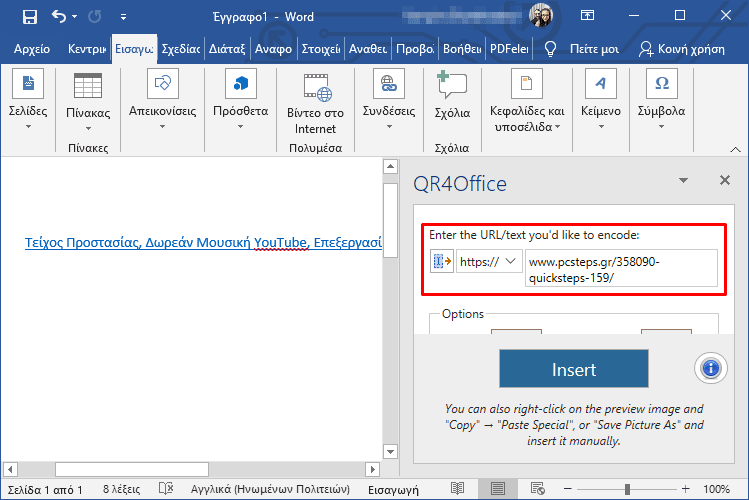Open the Διάταξη ribbon tab

227,49
